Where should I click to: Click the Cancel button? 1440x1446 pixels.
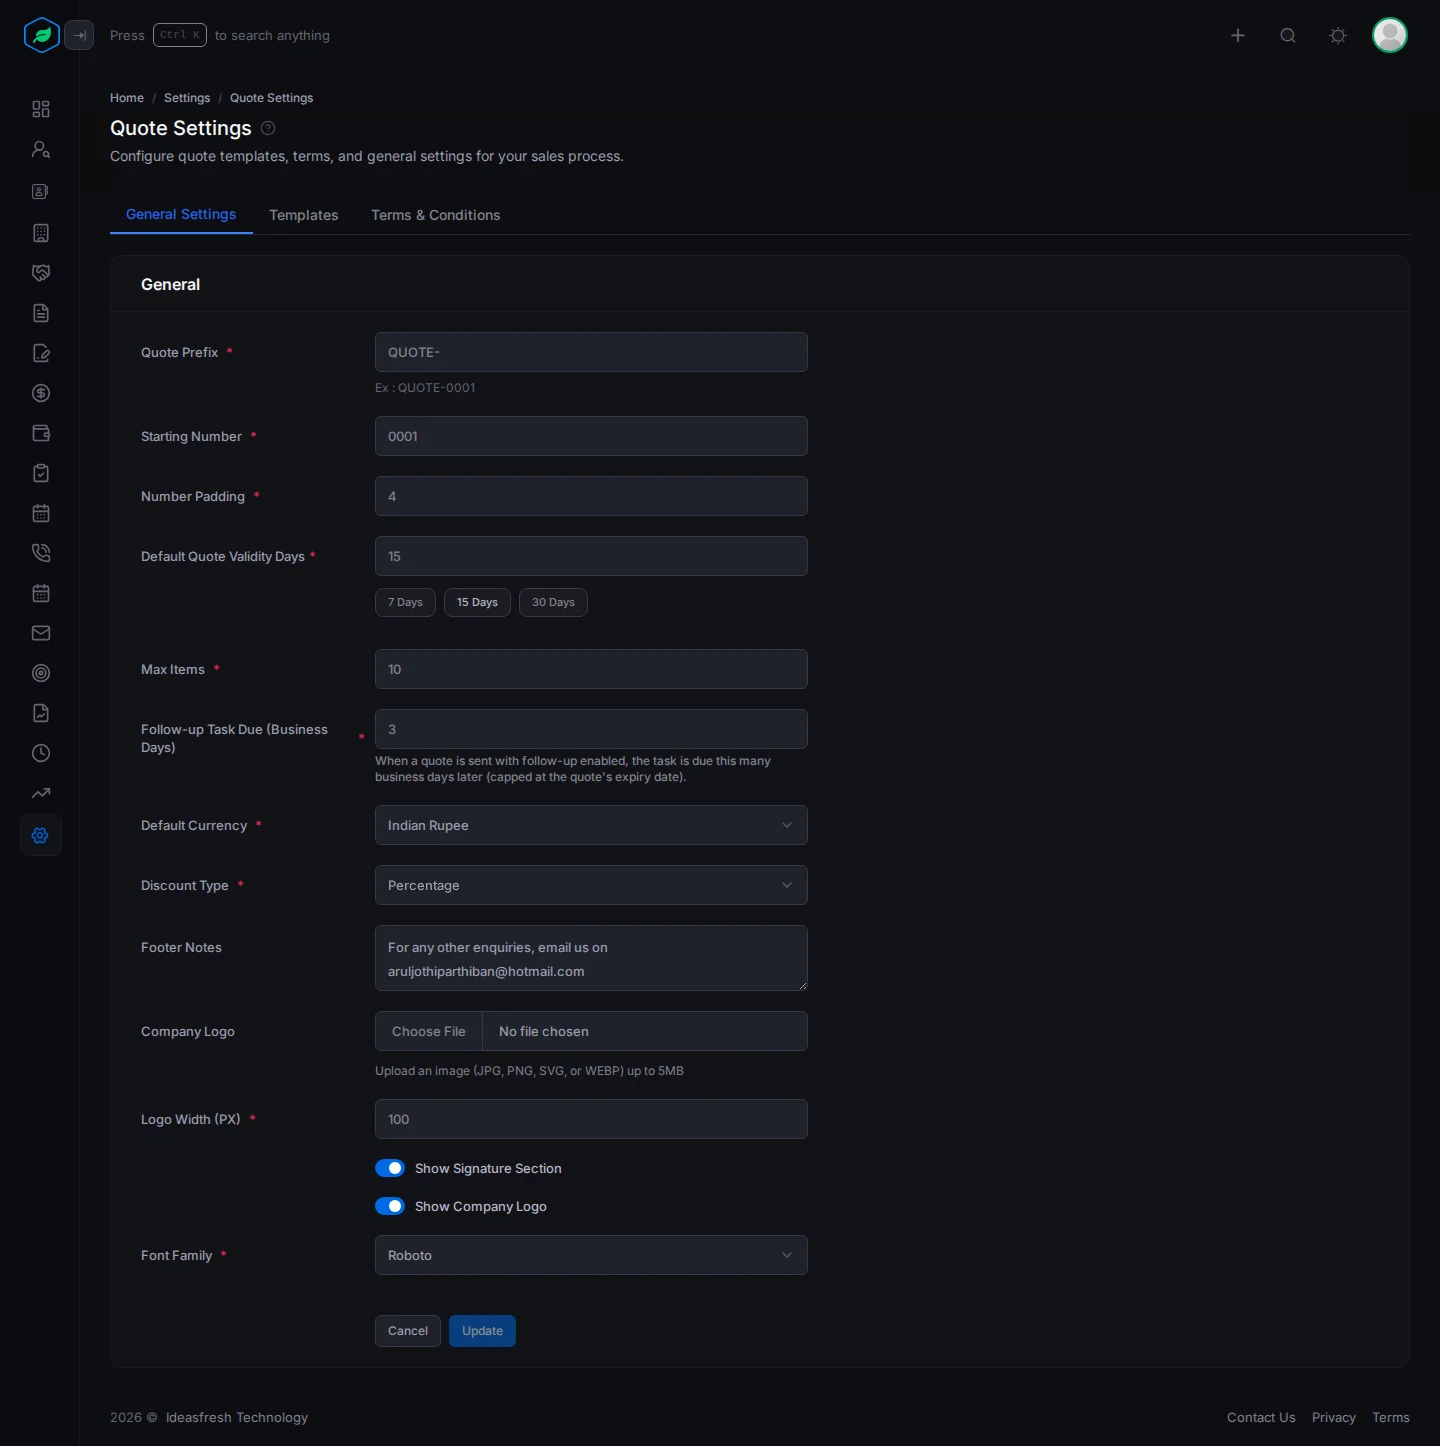click(x=408, y=1331)
